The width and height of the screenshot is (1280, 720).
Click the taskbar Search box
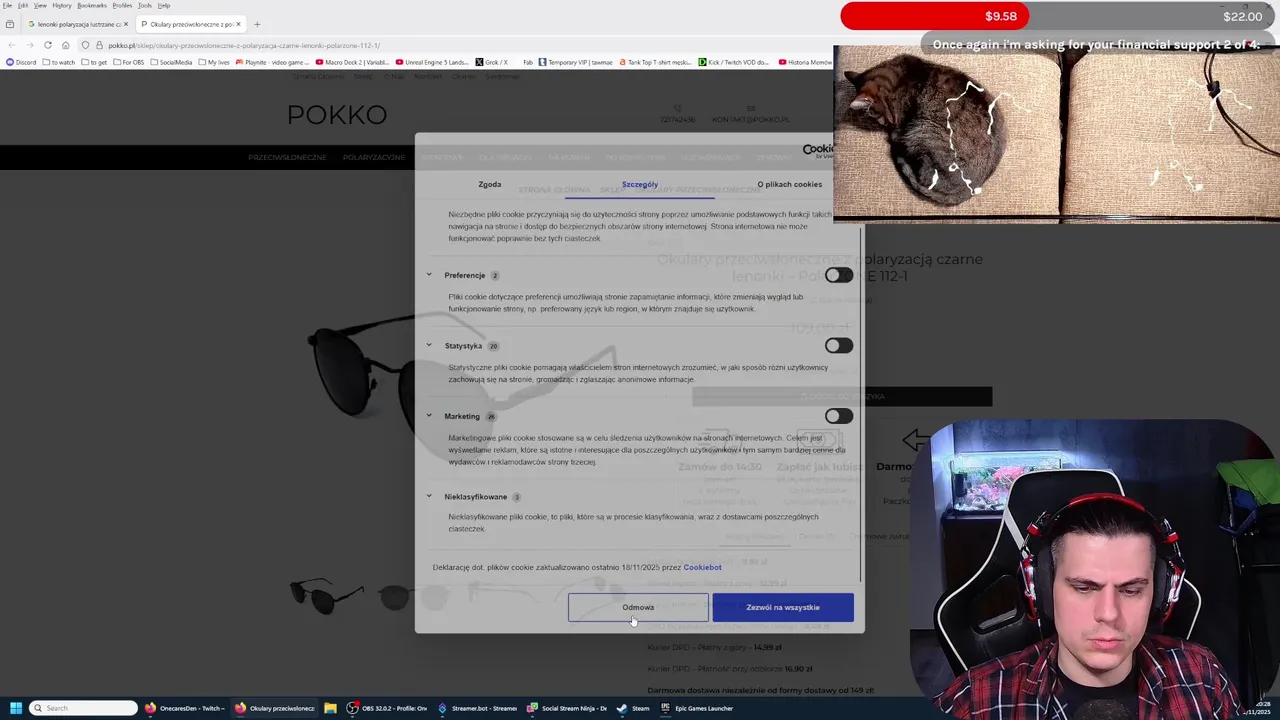coord(83,708)
